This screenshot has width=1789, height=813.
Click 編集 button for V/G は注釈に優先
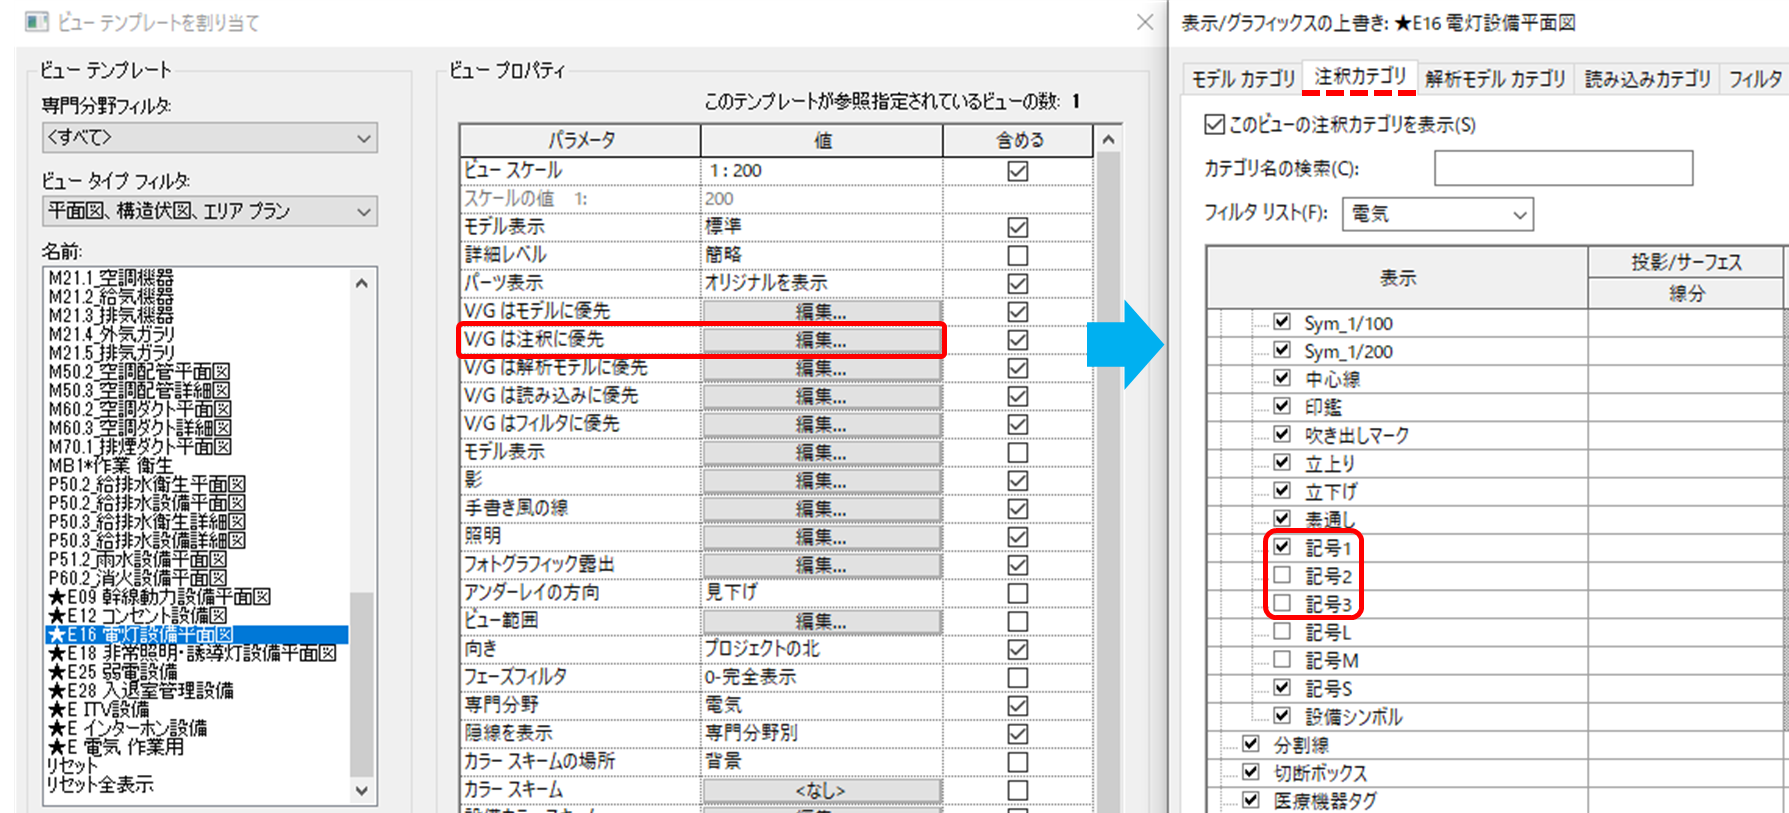821,340
